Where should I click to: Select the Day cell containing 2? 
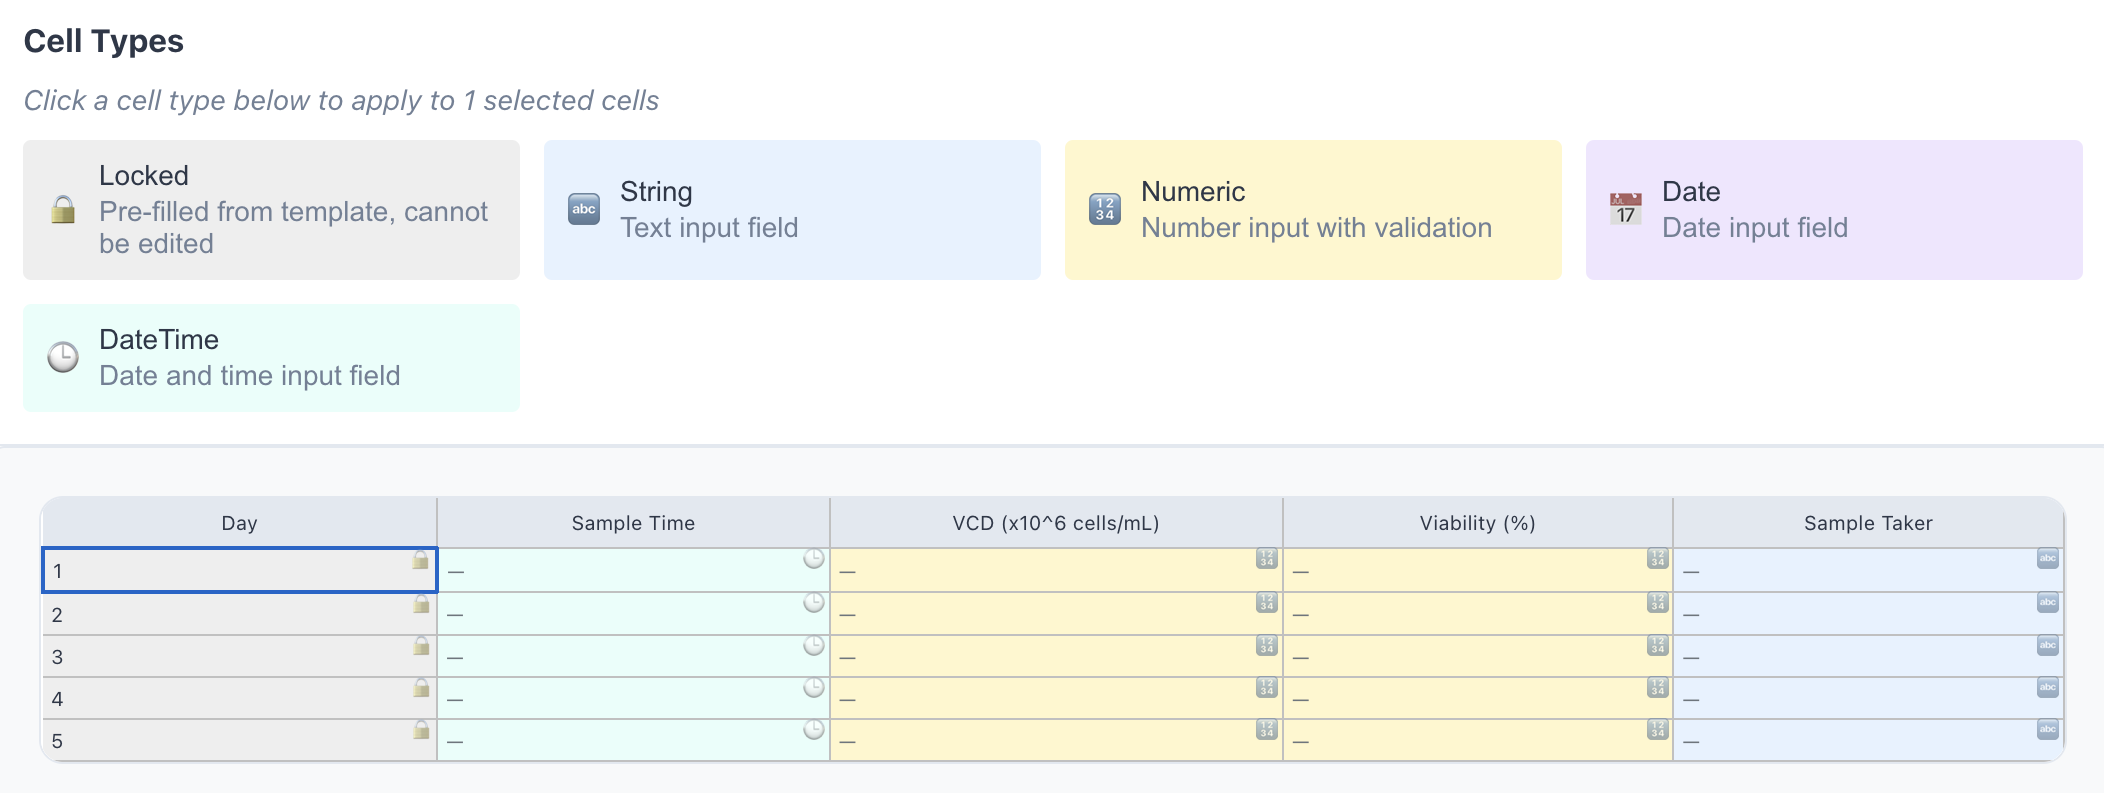pos(239,614)
